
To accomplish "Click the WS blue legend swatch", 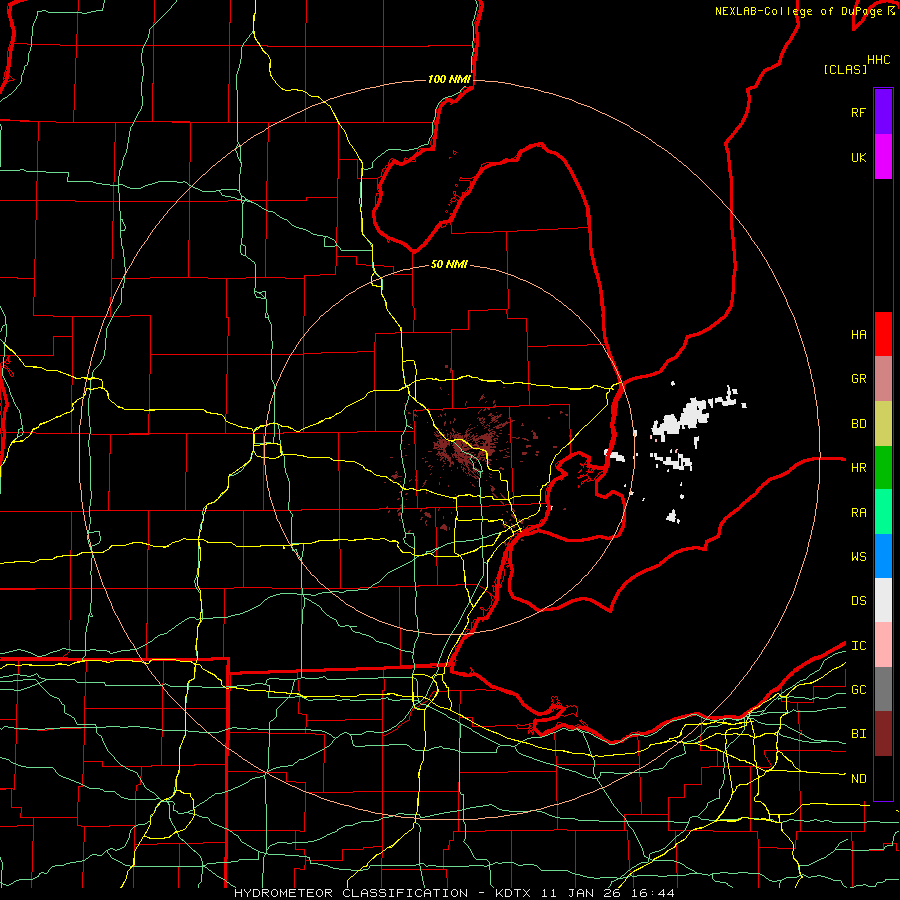I will pyautogui.click(x=883, y=556).
